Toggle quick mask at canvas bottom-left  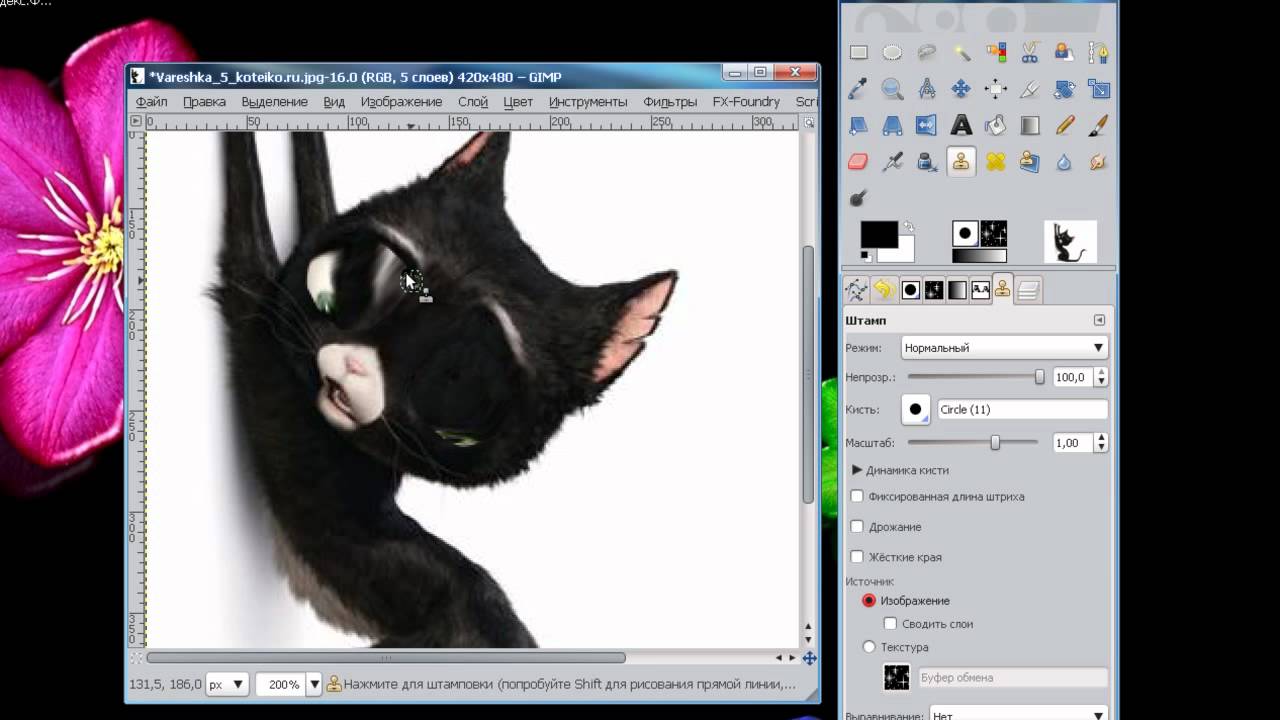pos(136,658)
